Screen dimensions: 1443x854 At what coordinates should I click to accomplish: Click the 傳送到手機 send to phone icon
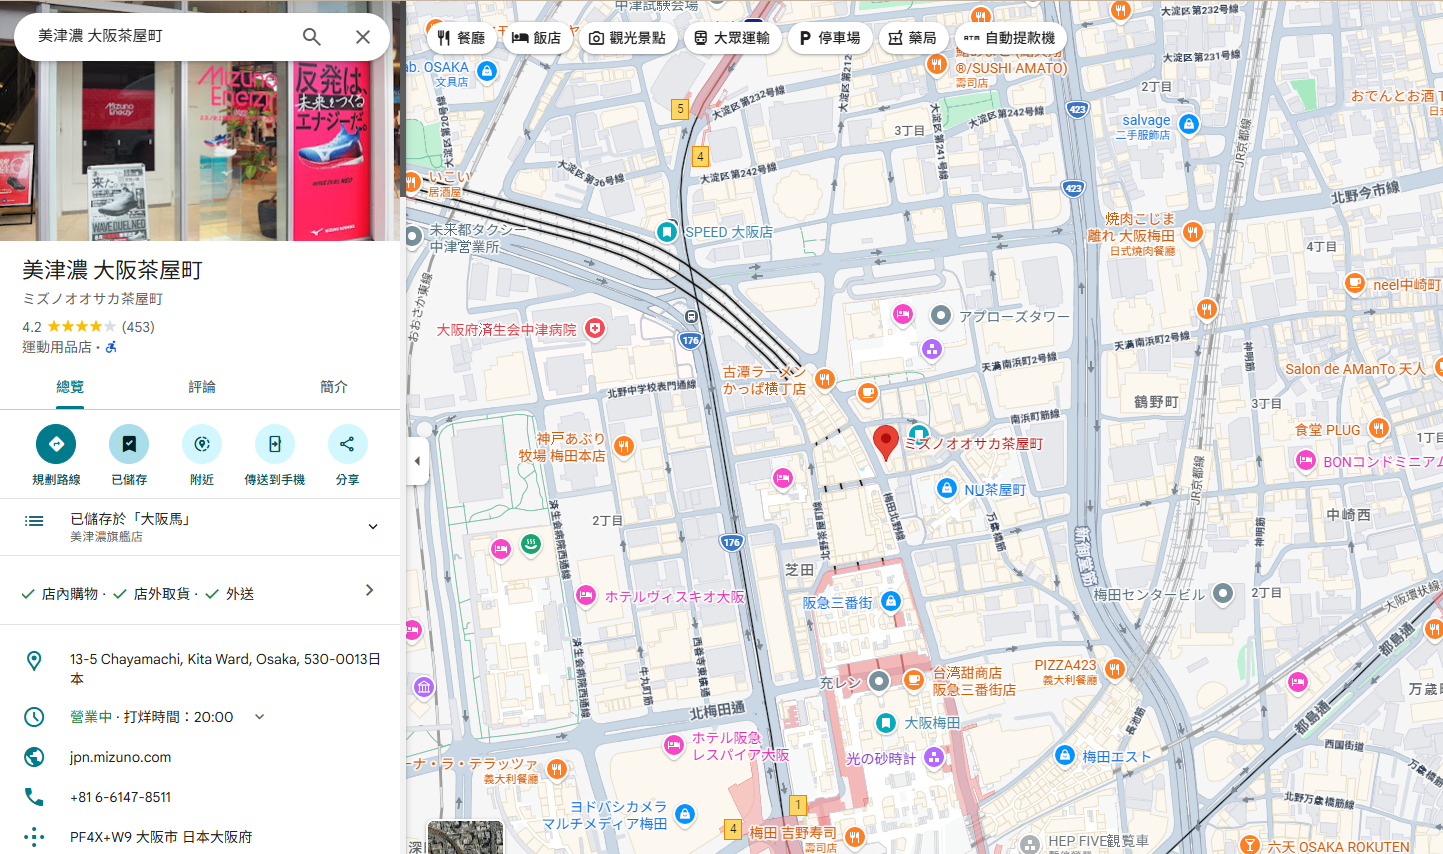(275, 444)
